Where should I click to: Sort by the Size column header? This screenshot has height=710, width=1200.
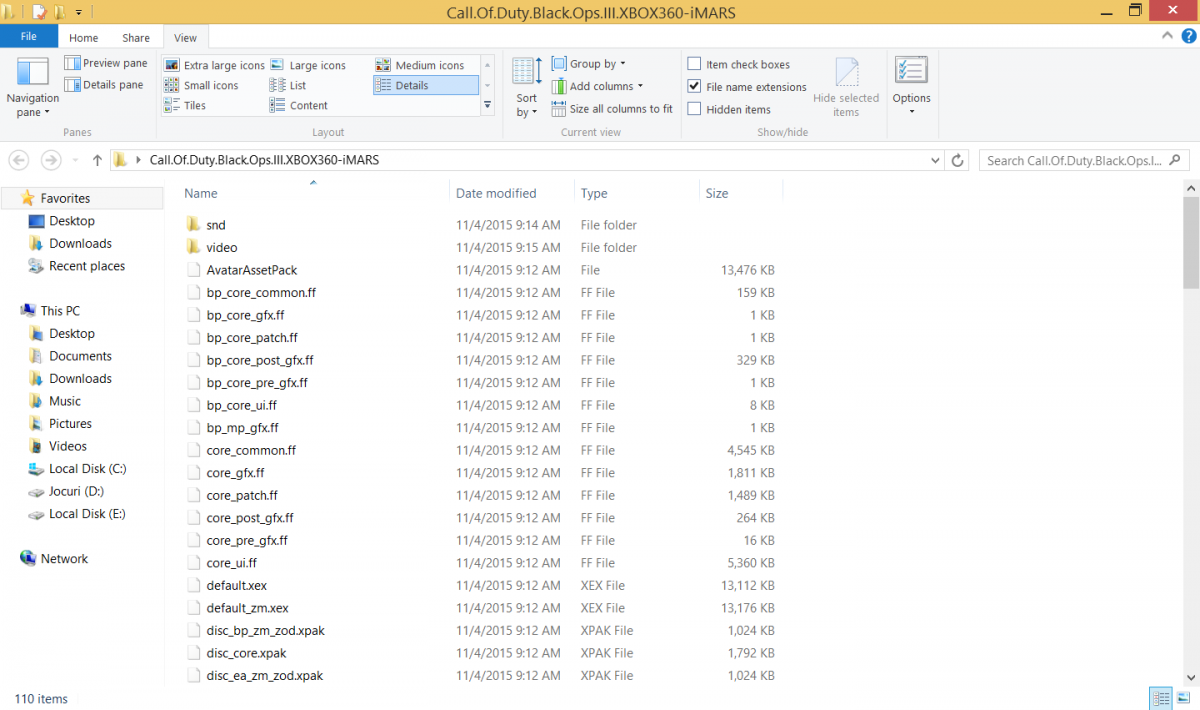click(717, 193)
